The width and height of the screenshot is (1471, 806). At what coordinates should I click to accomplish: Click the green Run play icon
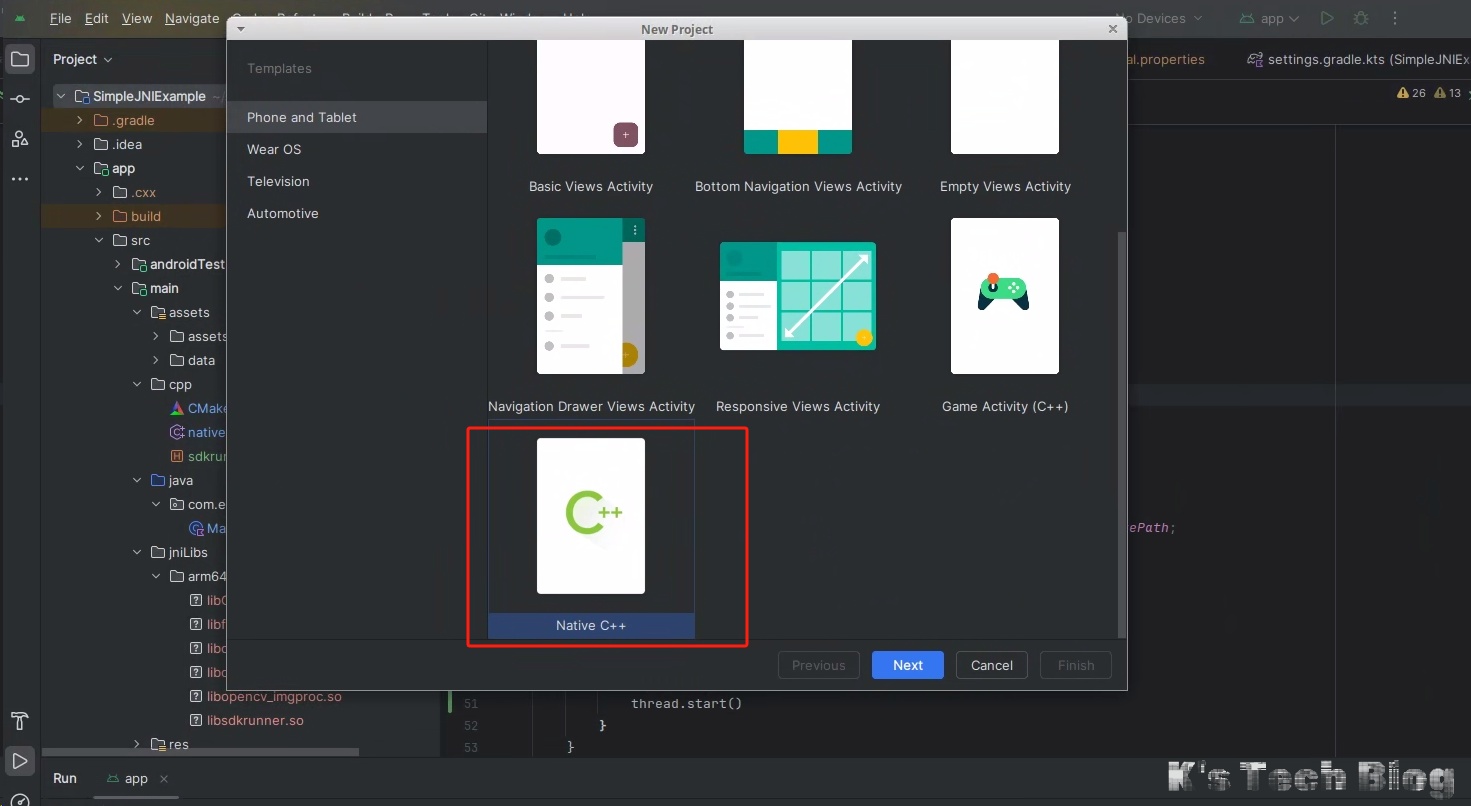pyautogui.click(x=1327, y=18)
